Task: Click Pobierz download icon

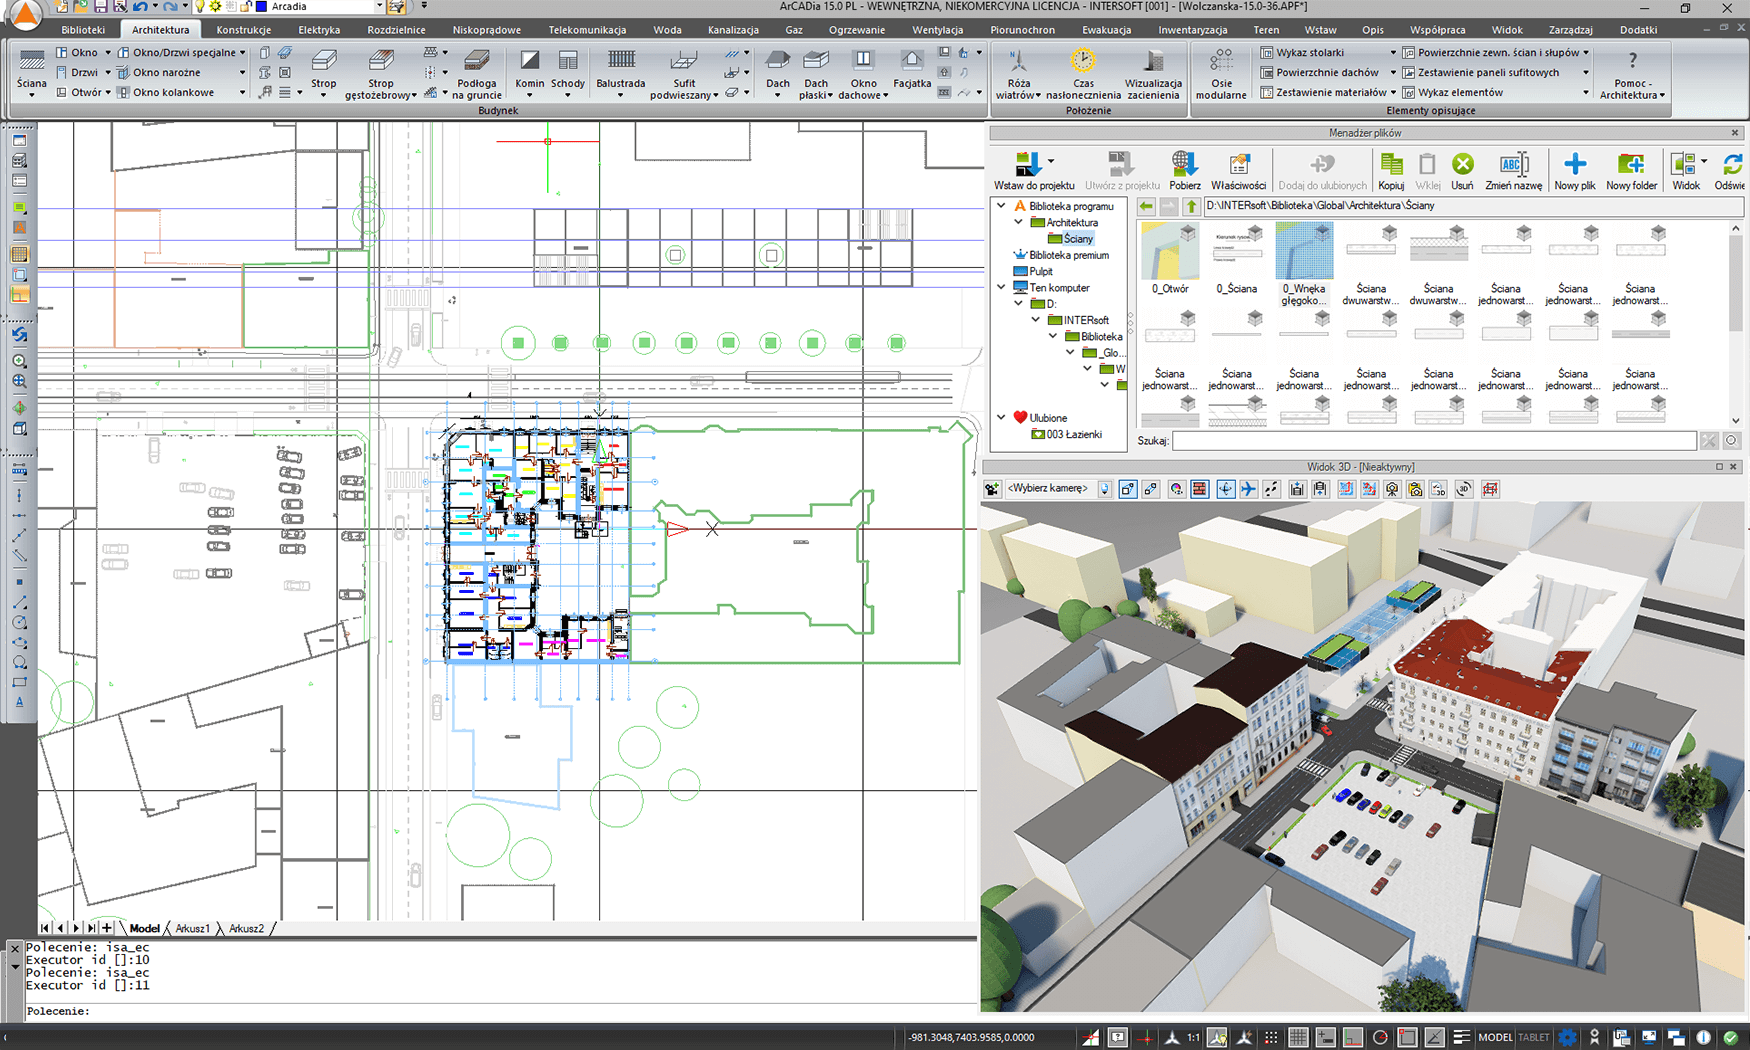Action: pos(1184,170)
